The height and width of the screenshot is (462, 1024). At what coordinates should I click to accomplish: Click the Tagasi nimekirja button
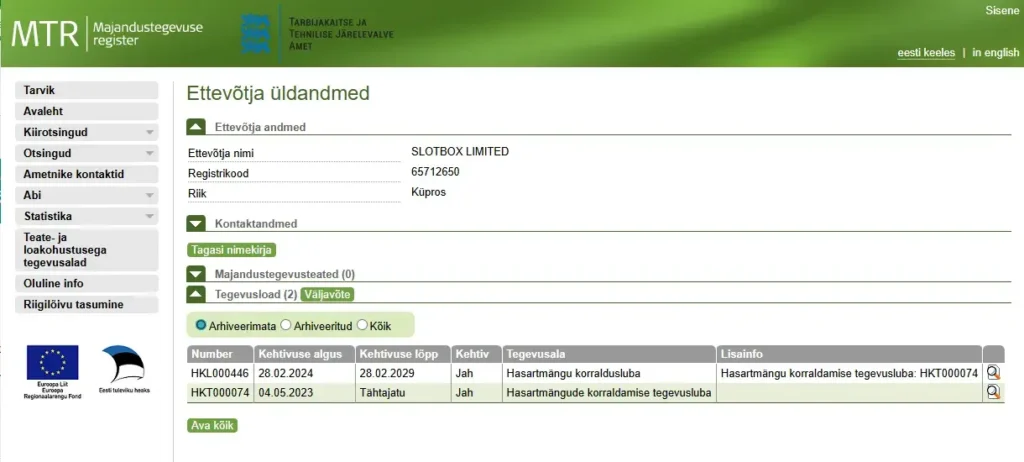point(231,250)
